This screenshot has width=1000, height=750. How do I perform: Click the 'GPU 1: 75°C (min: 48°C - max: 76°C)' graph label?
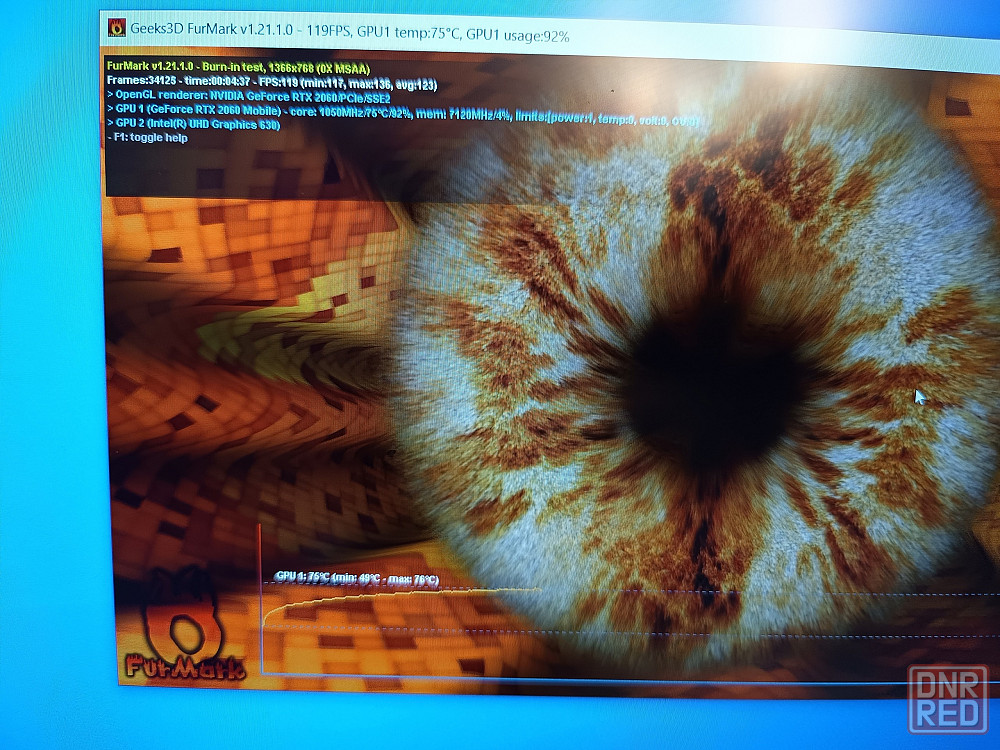click(x=356, y=577)
